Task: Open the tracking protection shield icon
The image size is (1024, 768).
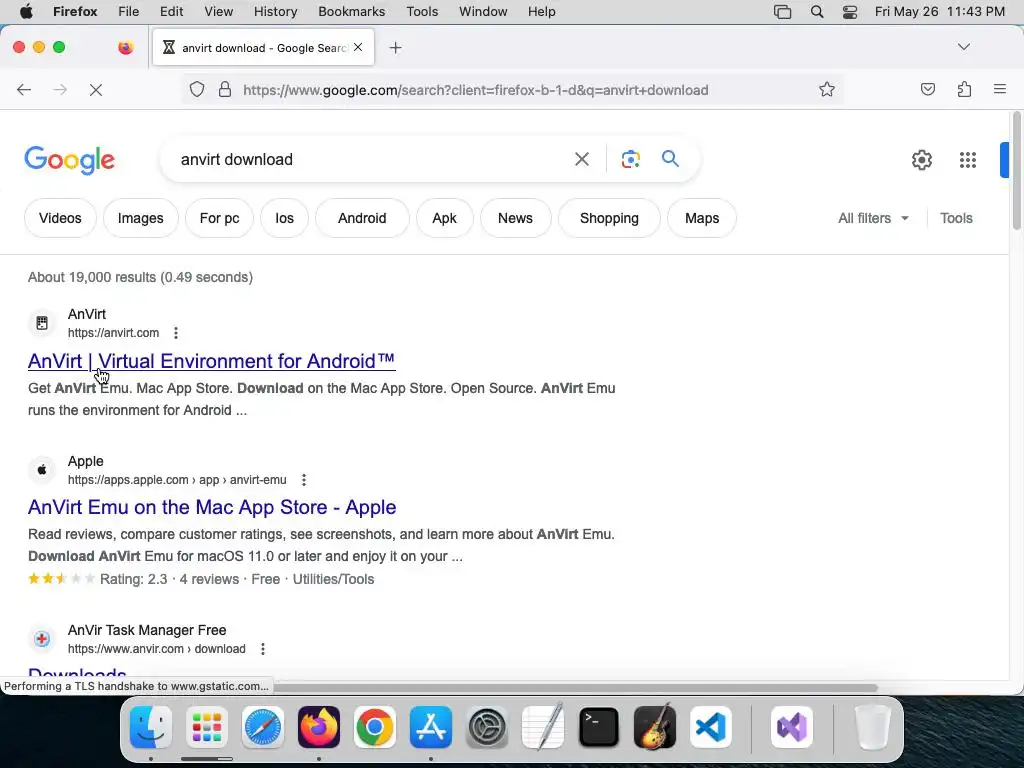Action: [x=197, y=89]
